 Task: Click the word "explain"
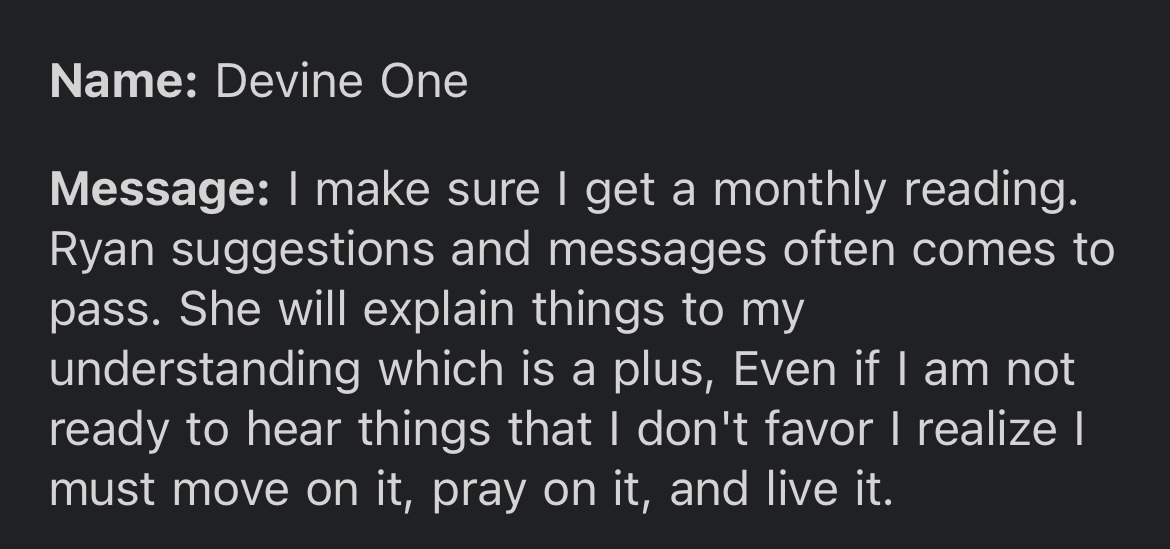[x=439, y=310]
